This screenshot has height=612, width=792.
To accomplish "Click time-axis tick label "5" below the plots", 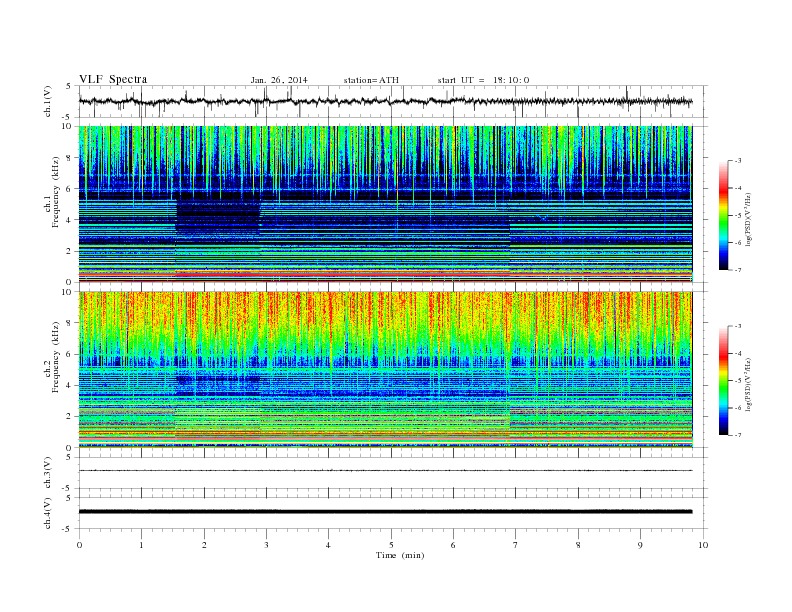I will click(391, 545).
